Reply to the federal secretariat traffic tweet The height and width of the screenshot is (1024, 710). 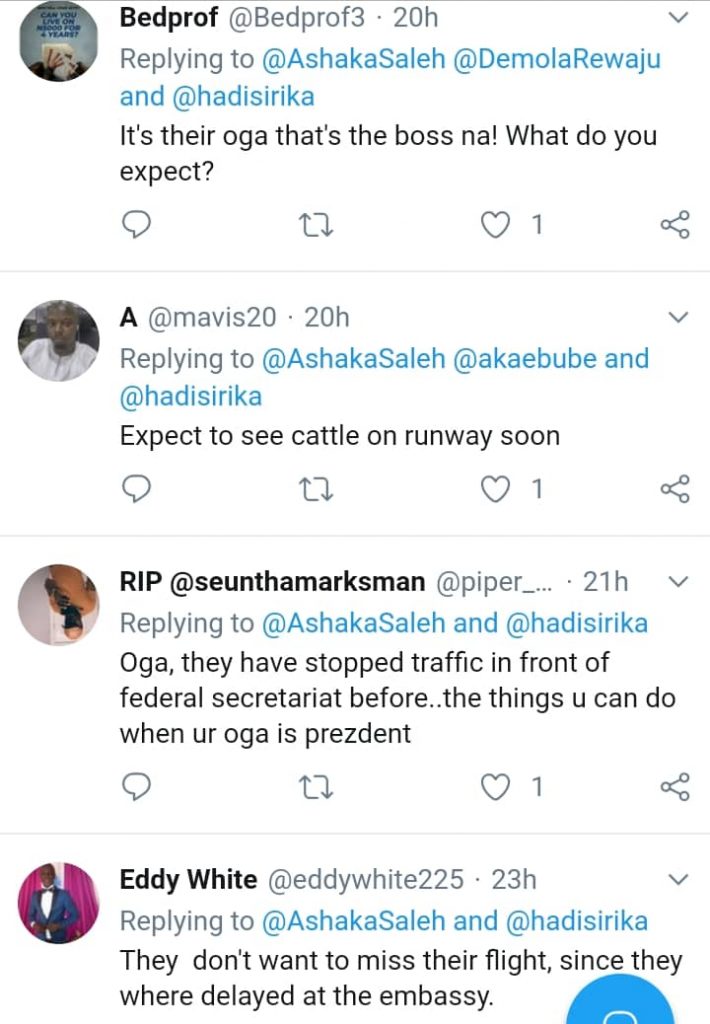click(x=136, y=787)
